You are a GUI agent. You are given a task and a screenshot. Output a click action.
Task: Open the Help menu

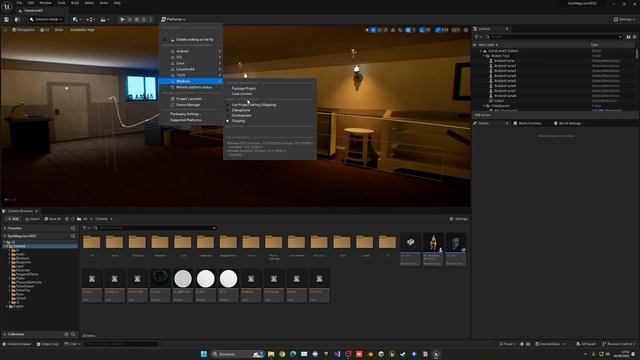pyautogui.click(x=117, y=3)
